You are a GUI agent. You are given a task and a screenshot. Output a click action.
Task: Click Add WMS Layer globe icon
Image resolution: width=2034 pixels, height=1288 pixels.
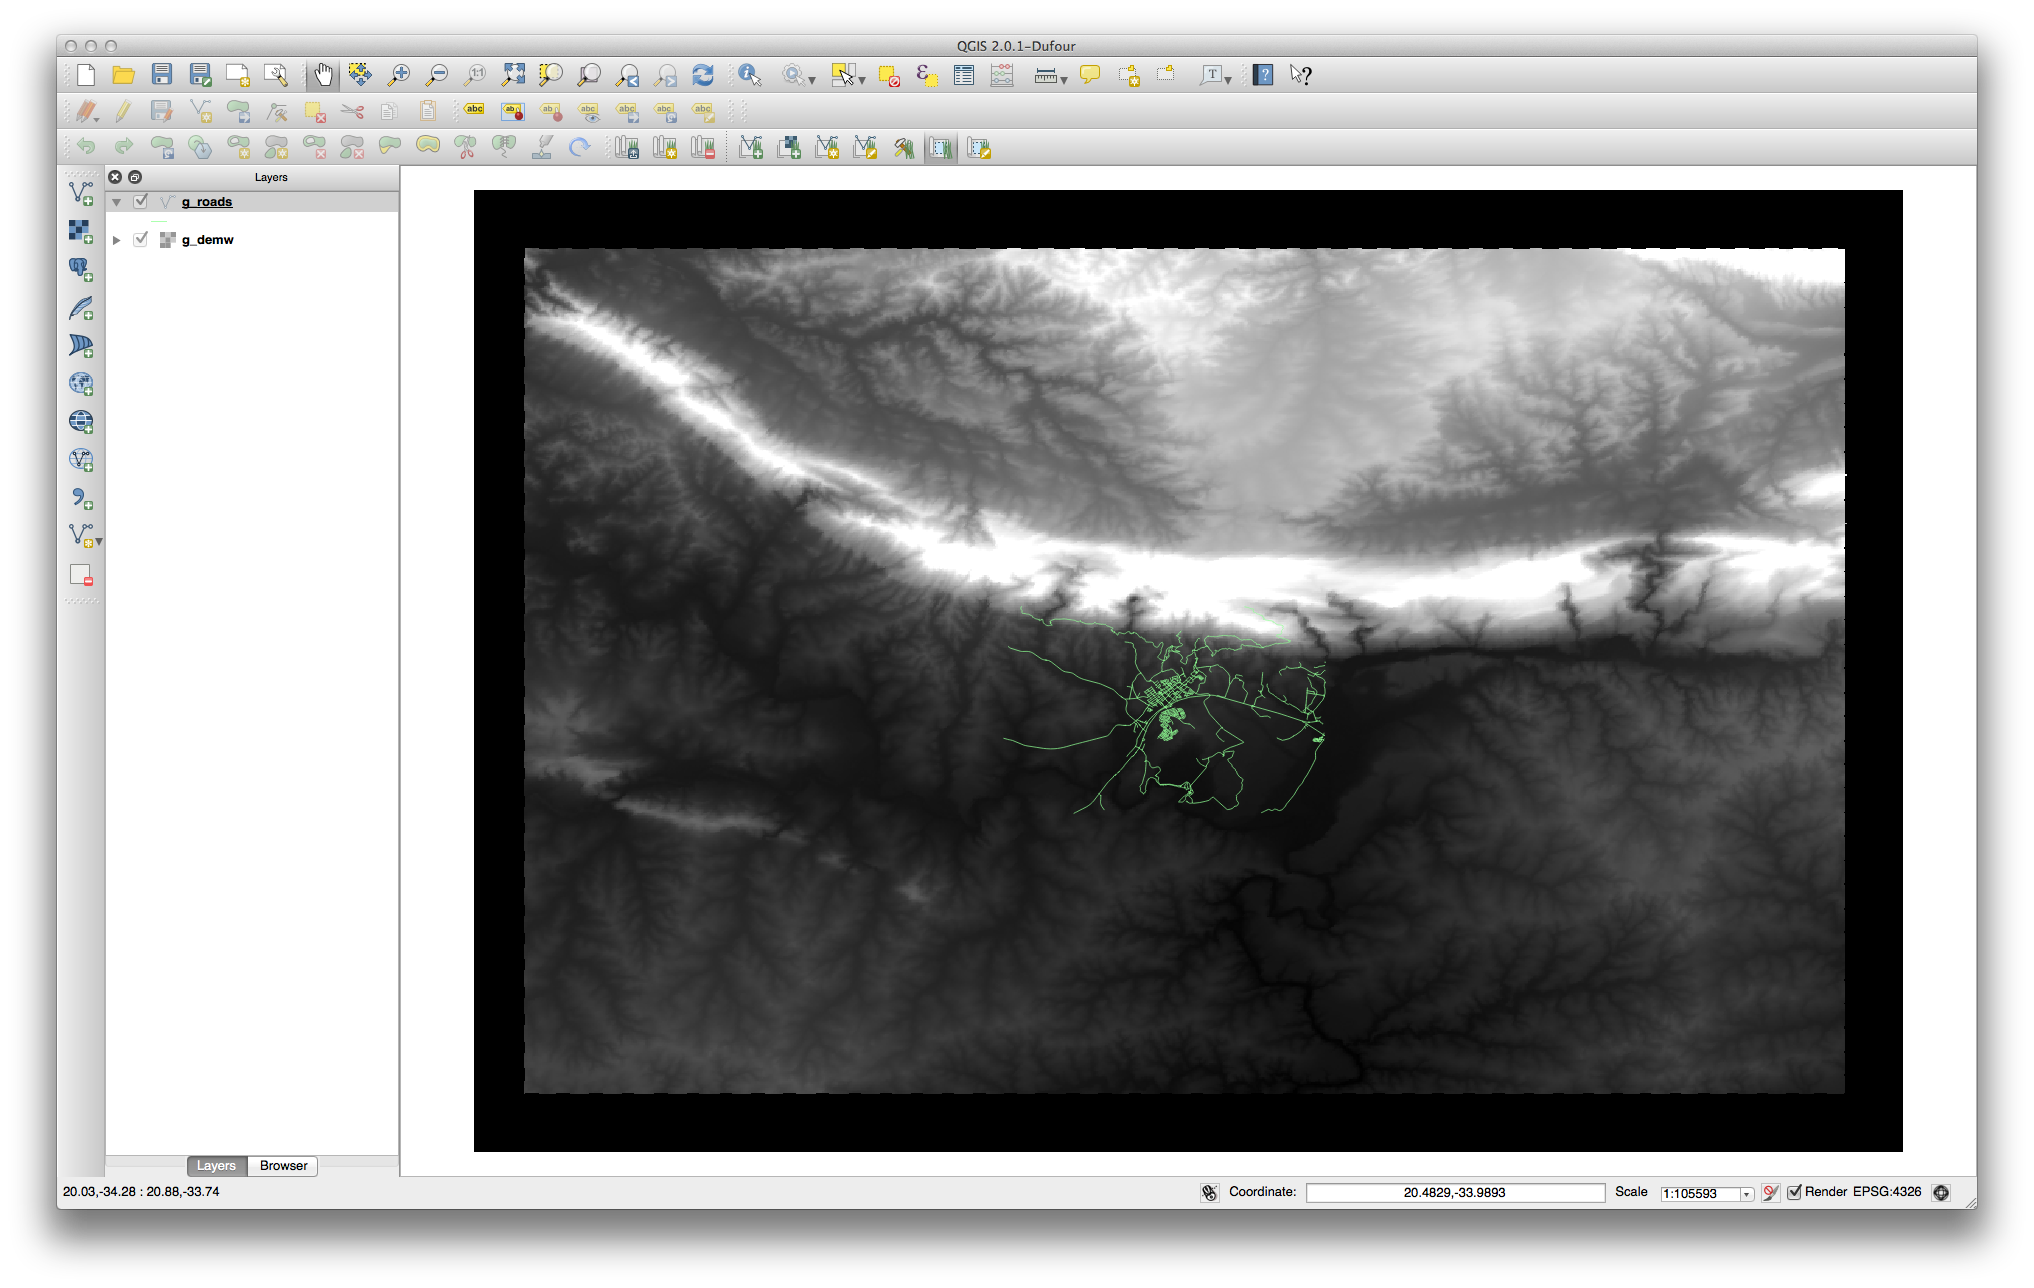81,385
